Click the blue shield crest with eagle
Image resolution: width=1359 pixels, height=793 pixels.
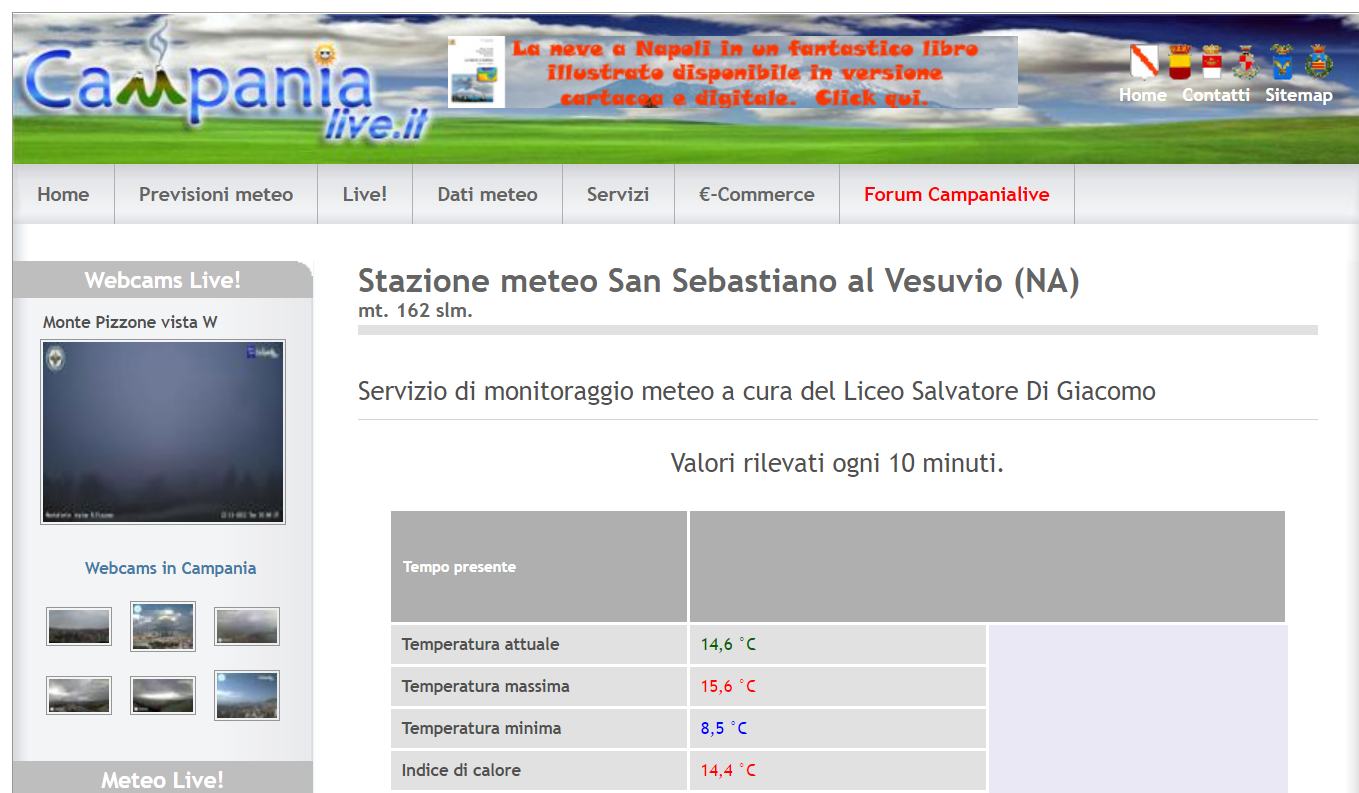(1281, 62)
